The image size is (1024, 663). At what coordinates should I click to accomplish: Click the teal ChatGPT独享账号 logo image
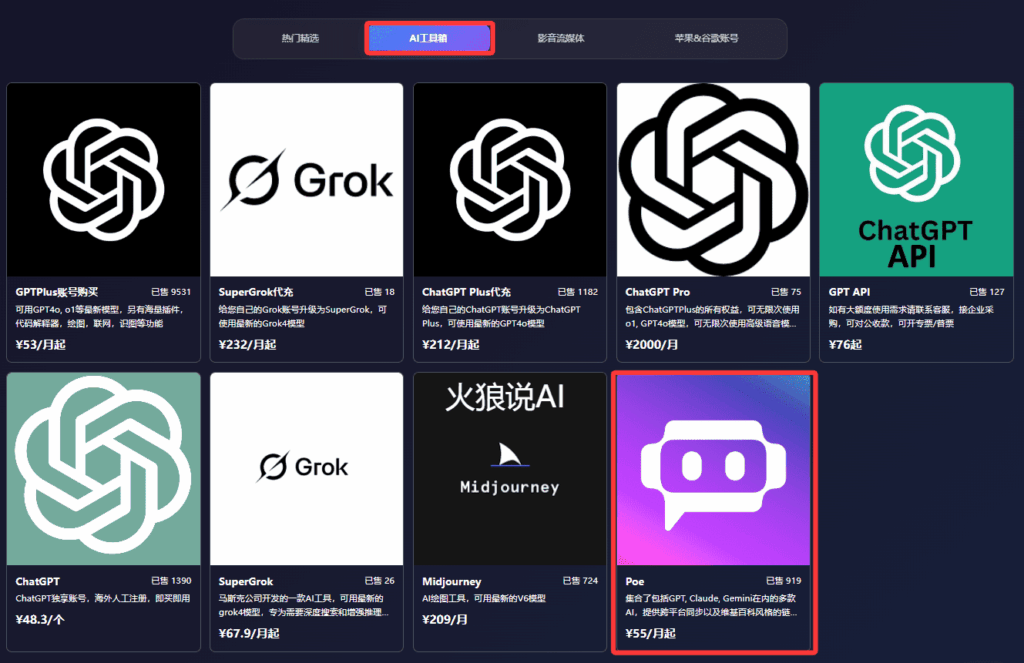(x=103, y=468)
